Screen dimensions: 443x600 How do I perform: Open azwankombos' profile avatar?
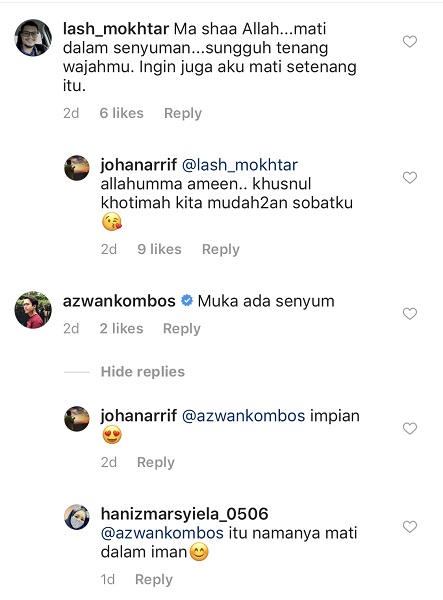(x=33, y=310)
